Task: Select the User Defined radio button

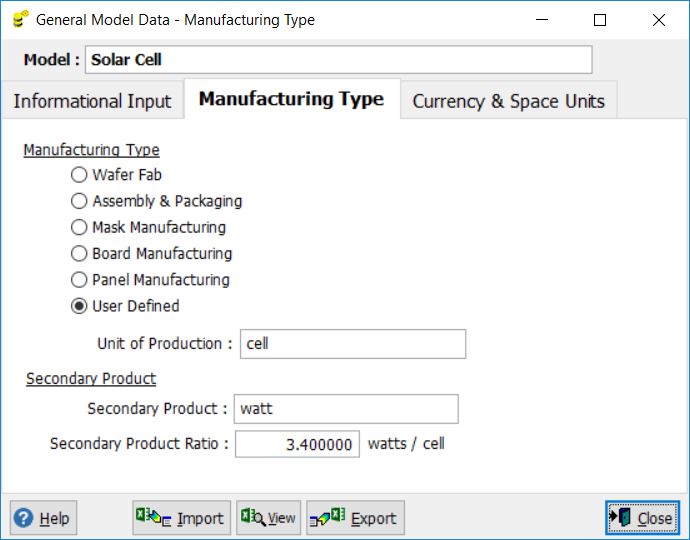Action: tap(79, 306)
